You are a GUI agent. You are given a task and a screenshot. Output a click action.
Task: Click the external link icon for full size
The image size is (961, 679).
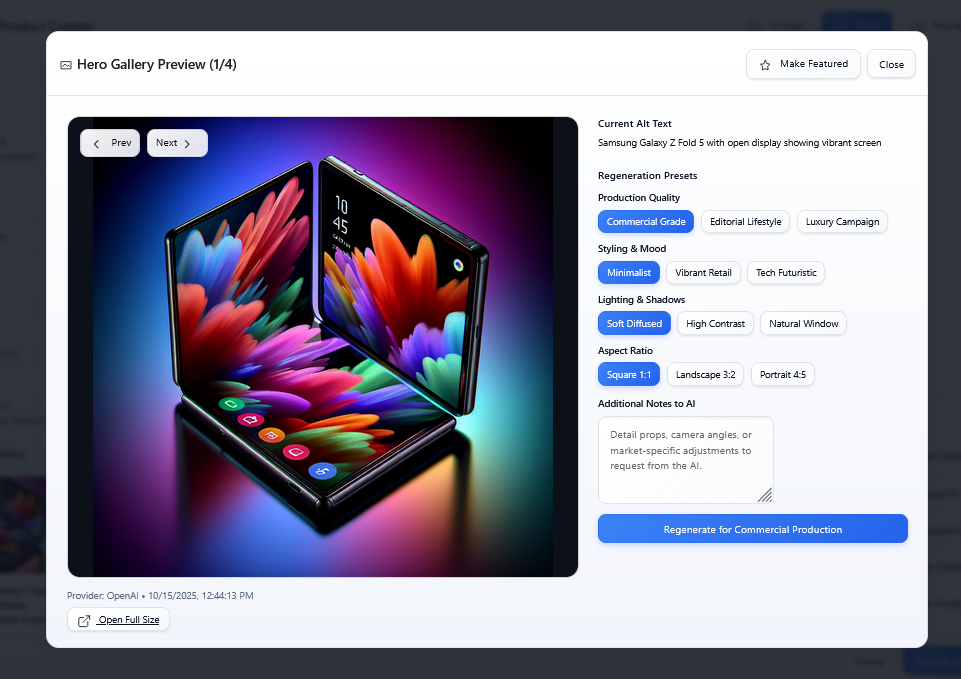click(x=84, y=621)
